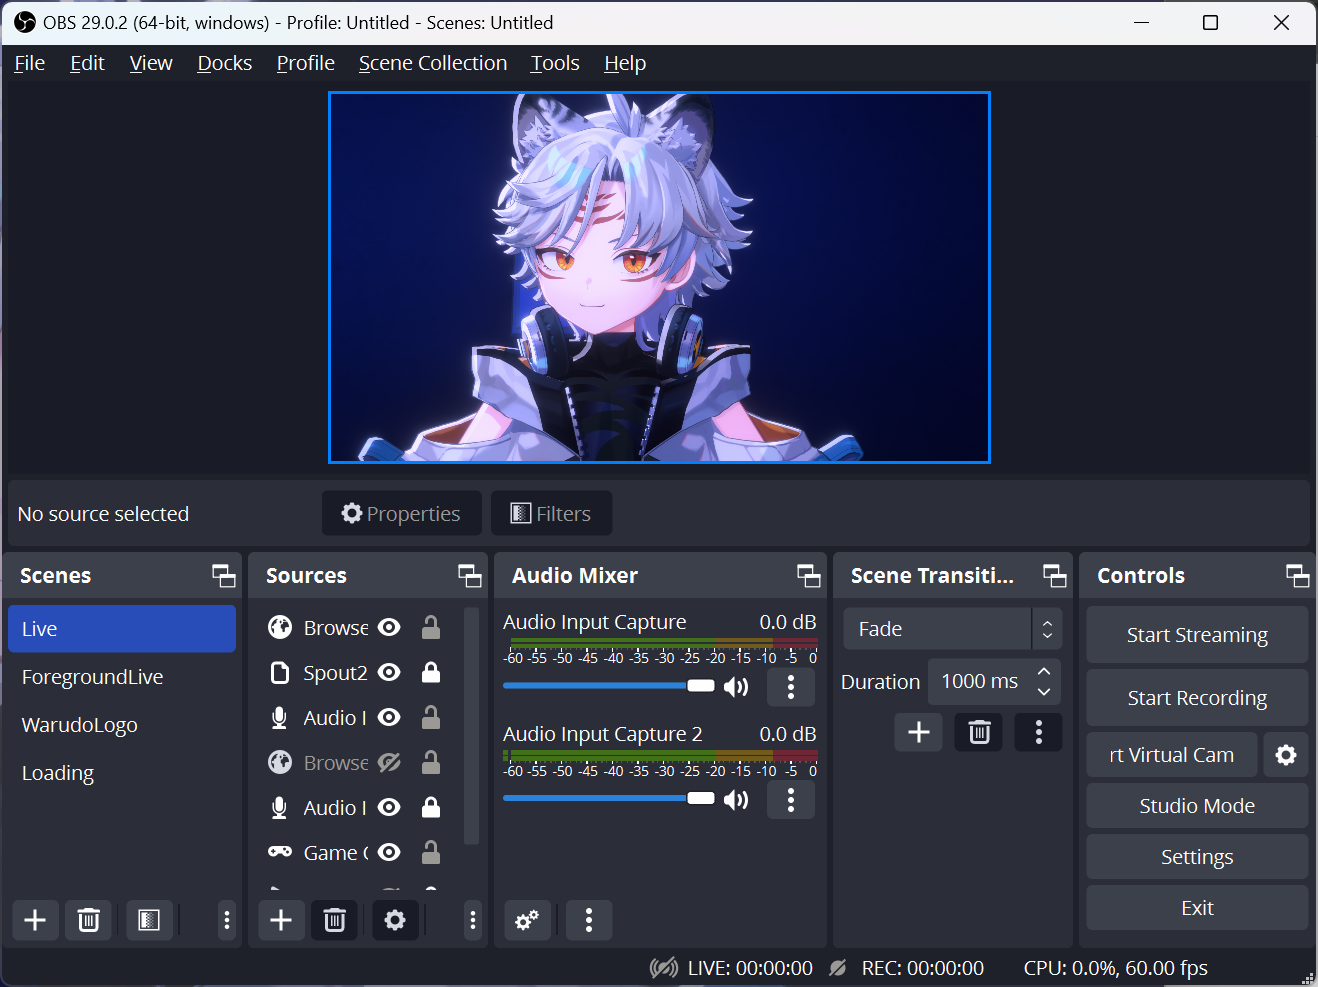Add a configurable transition with plus icon
The height and width of the screenshot is (987, 1318).
click(x=919, y=732)
